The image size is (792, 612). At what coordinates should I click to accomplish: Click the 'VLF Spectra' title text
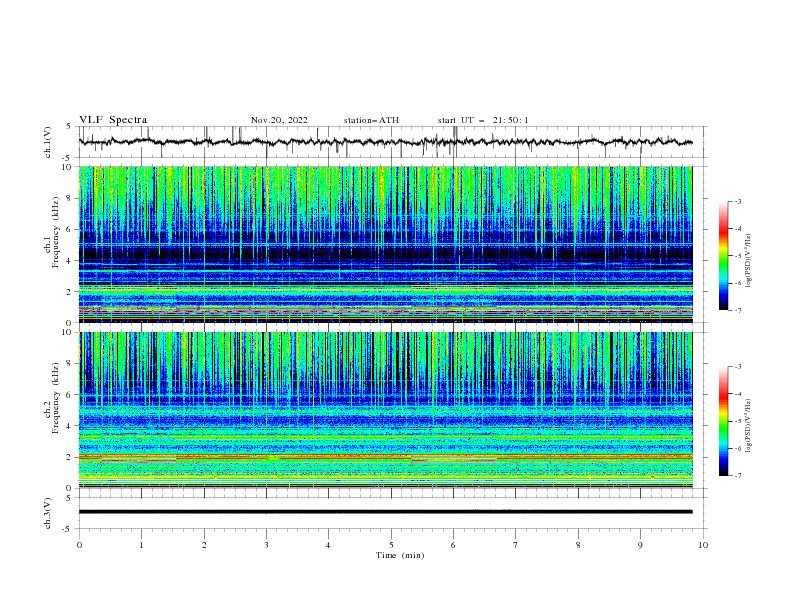113,120
